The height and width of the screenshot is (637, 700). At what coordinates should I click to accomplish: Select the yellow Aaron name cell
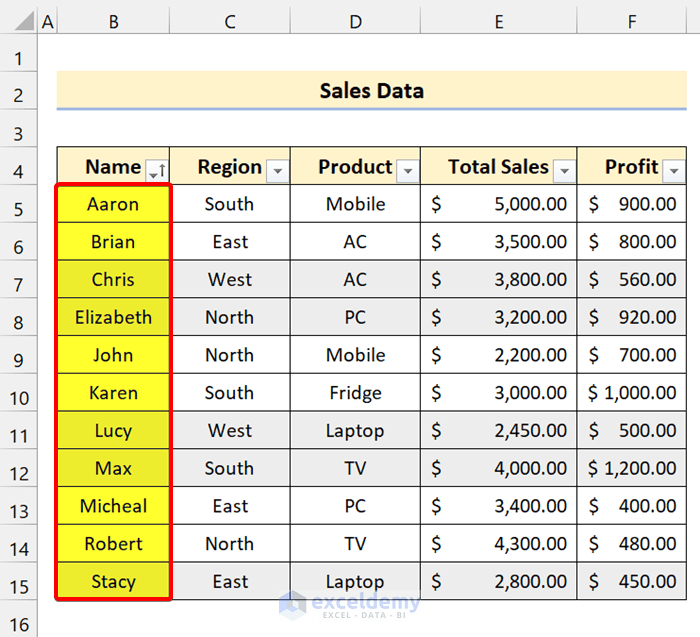click(x=113, y=204)
